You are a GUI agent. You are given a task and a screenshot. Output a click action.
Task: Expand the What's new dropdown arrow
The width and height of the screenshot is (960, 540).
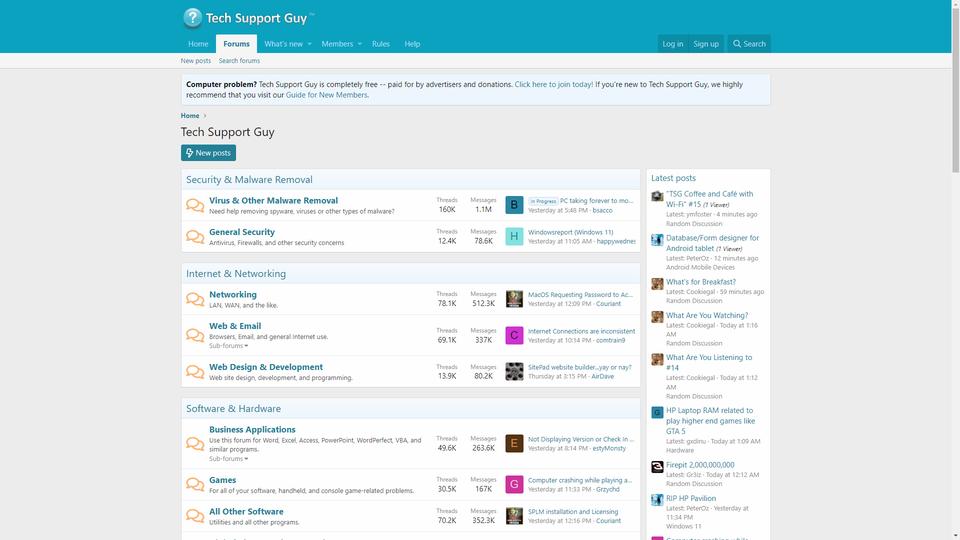(309, 44)
